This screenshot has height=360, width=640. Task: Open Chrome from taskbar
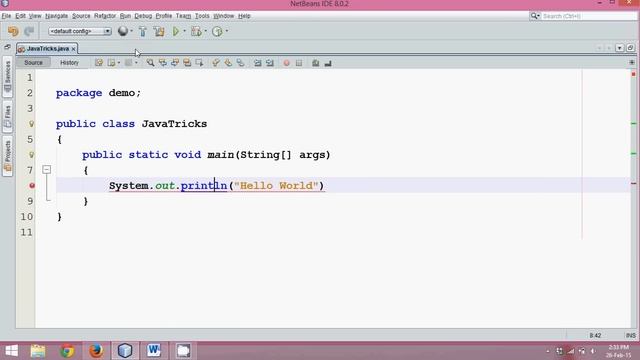(67, 351)
